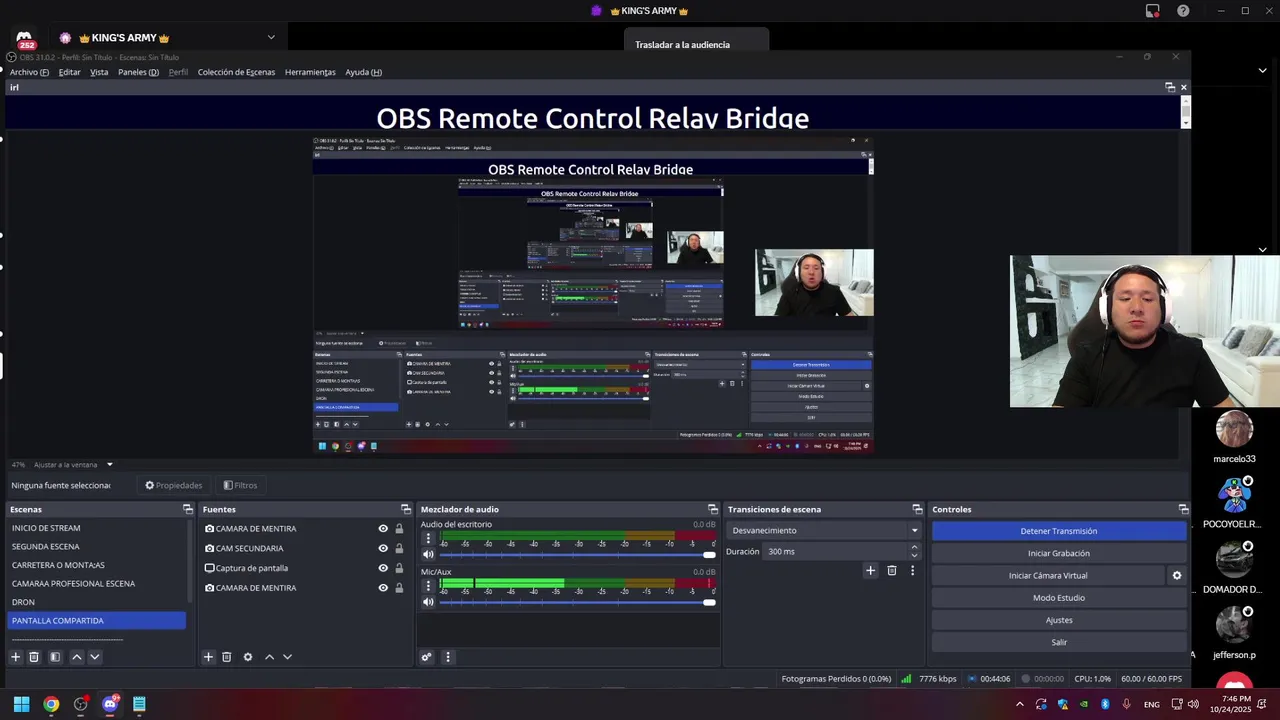This screenshot has width=1280, height=720.
Task: Open the Editar menu
Action: 69,72
